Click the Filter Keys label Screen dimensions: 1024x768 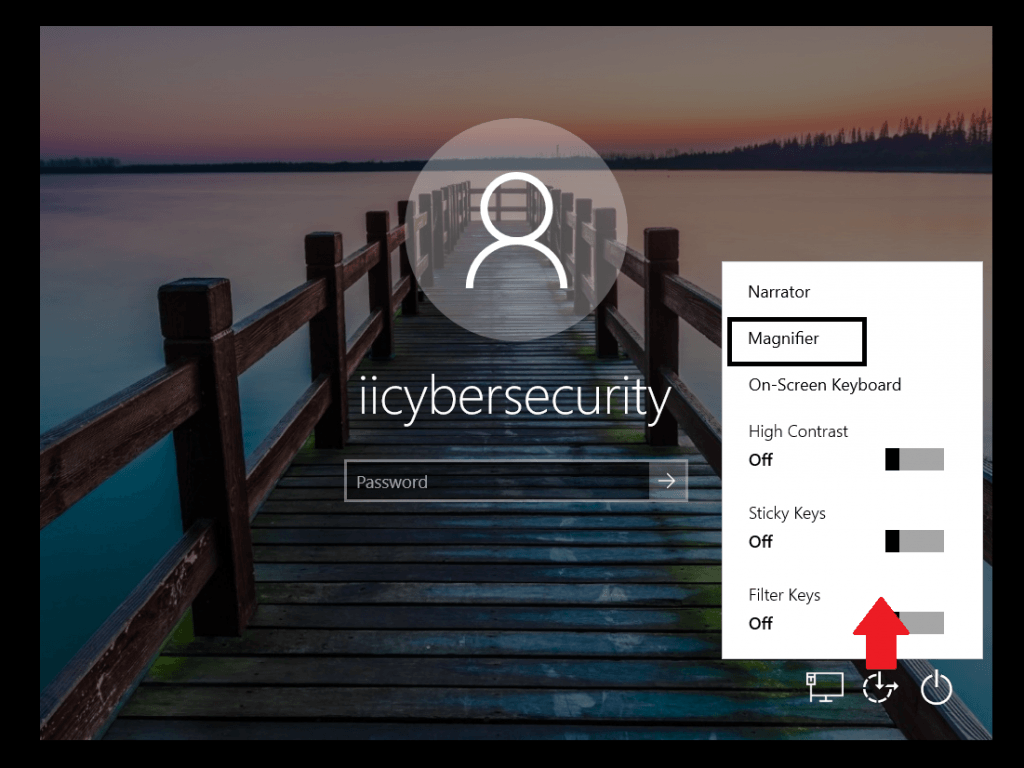point(784,595)
